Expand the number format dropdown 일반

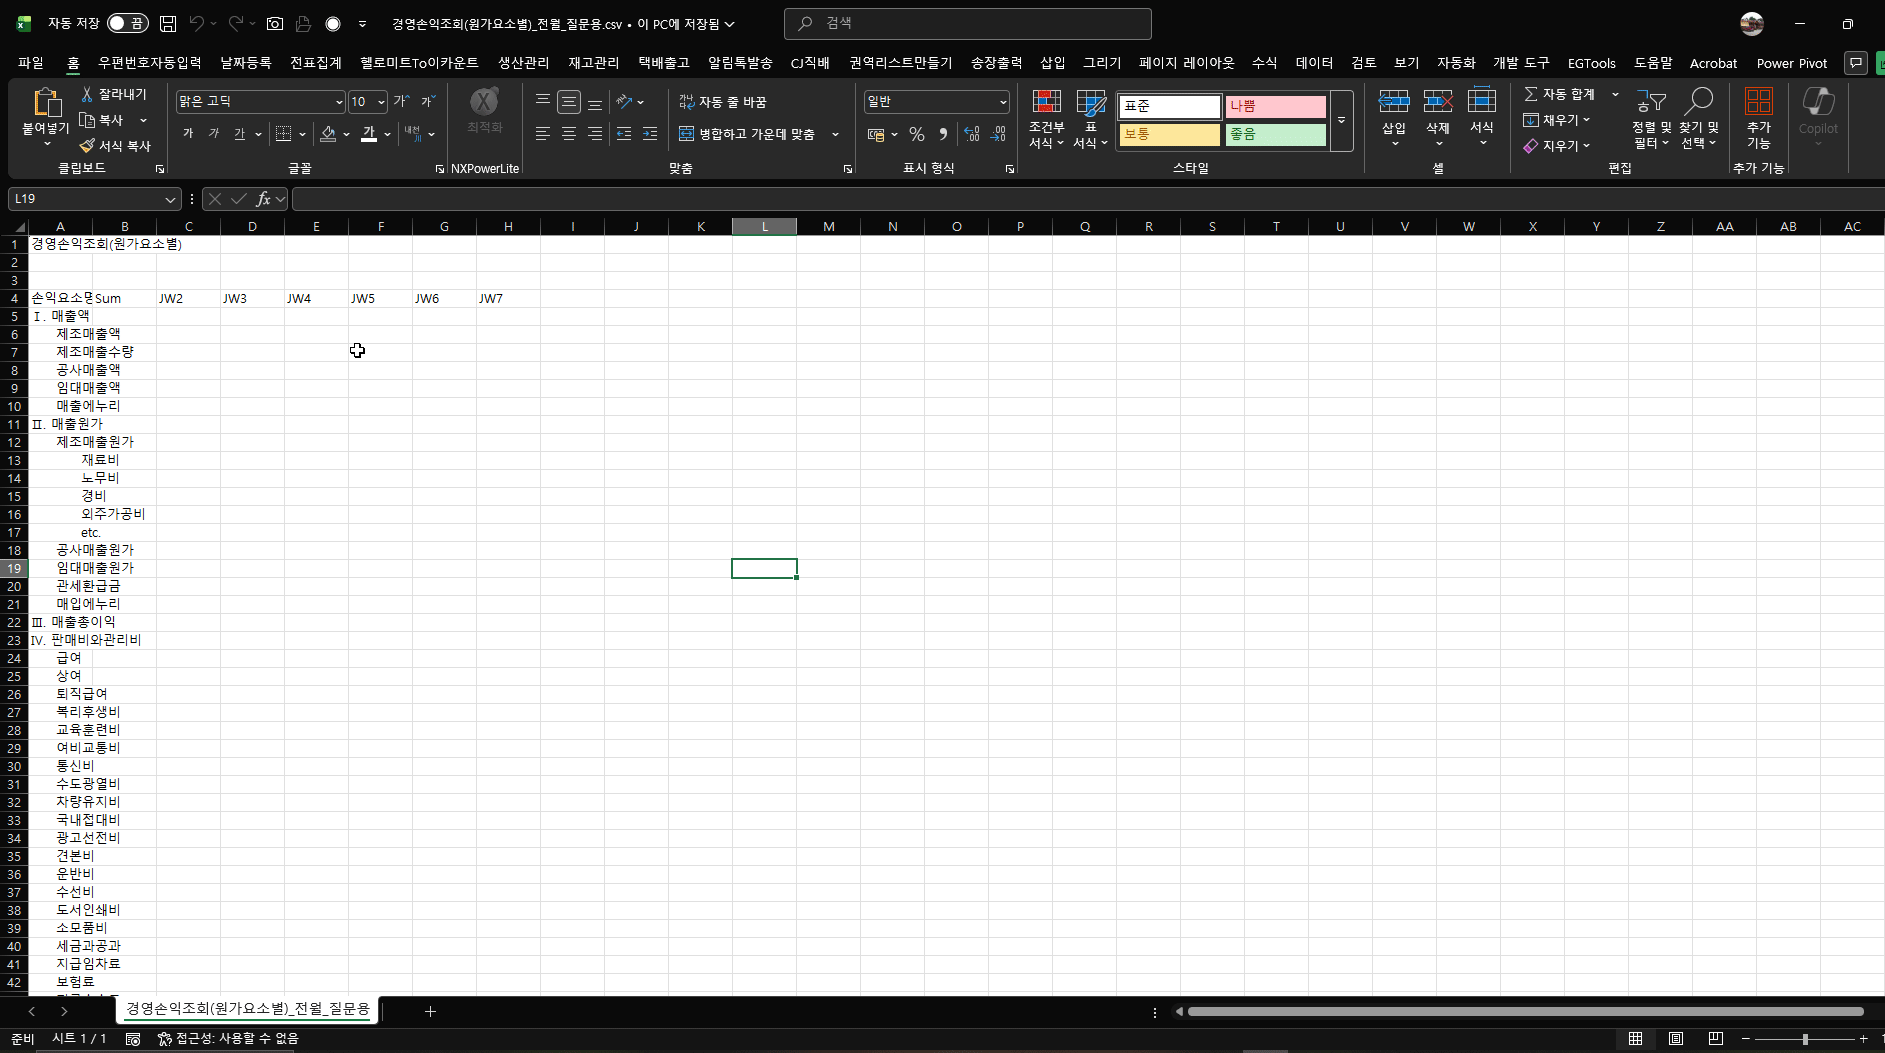[x=1002, y=102]
